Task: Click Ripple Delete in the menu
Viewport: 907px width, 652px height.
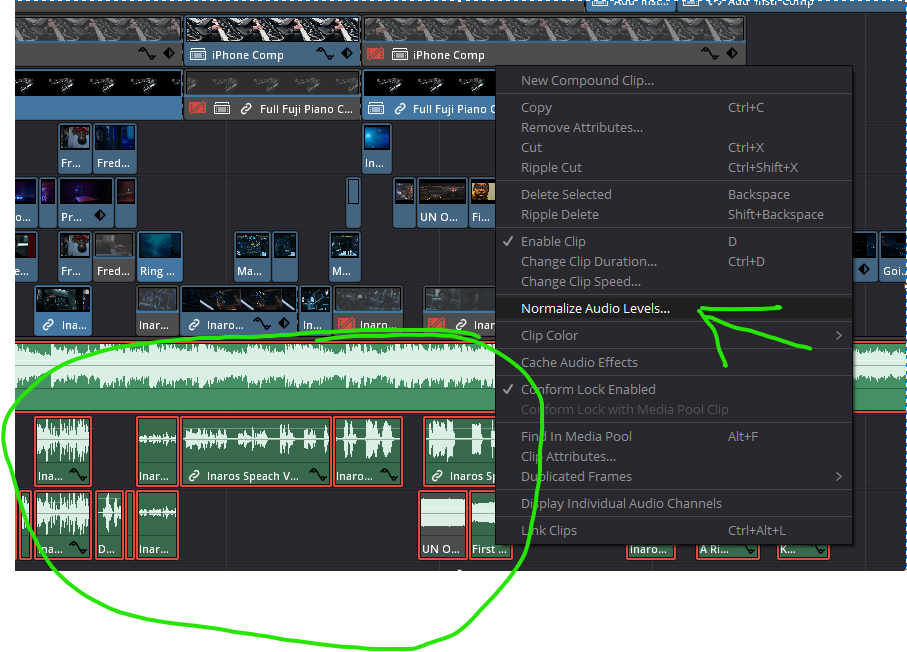Action: [560, 215]
